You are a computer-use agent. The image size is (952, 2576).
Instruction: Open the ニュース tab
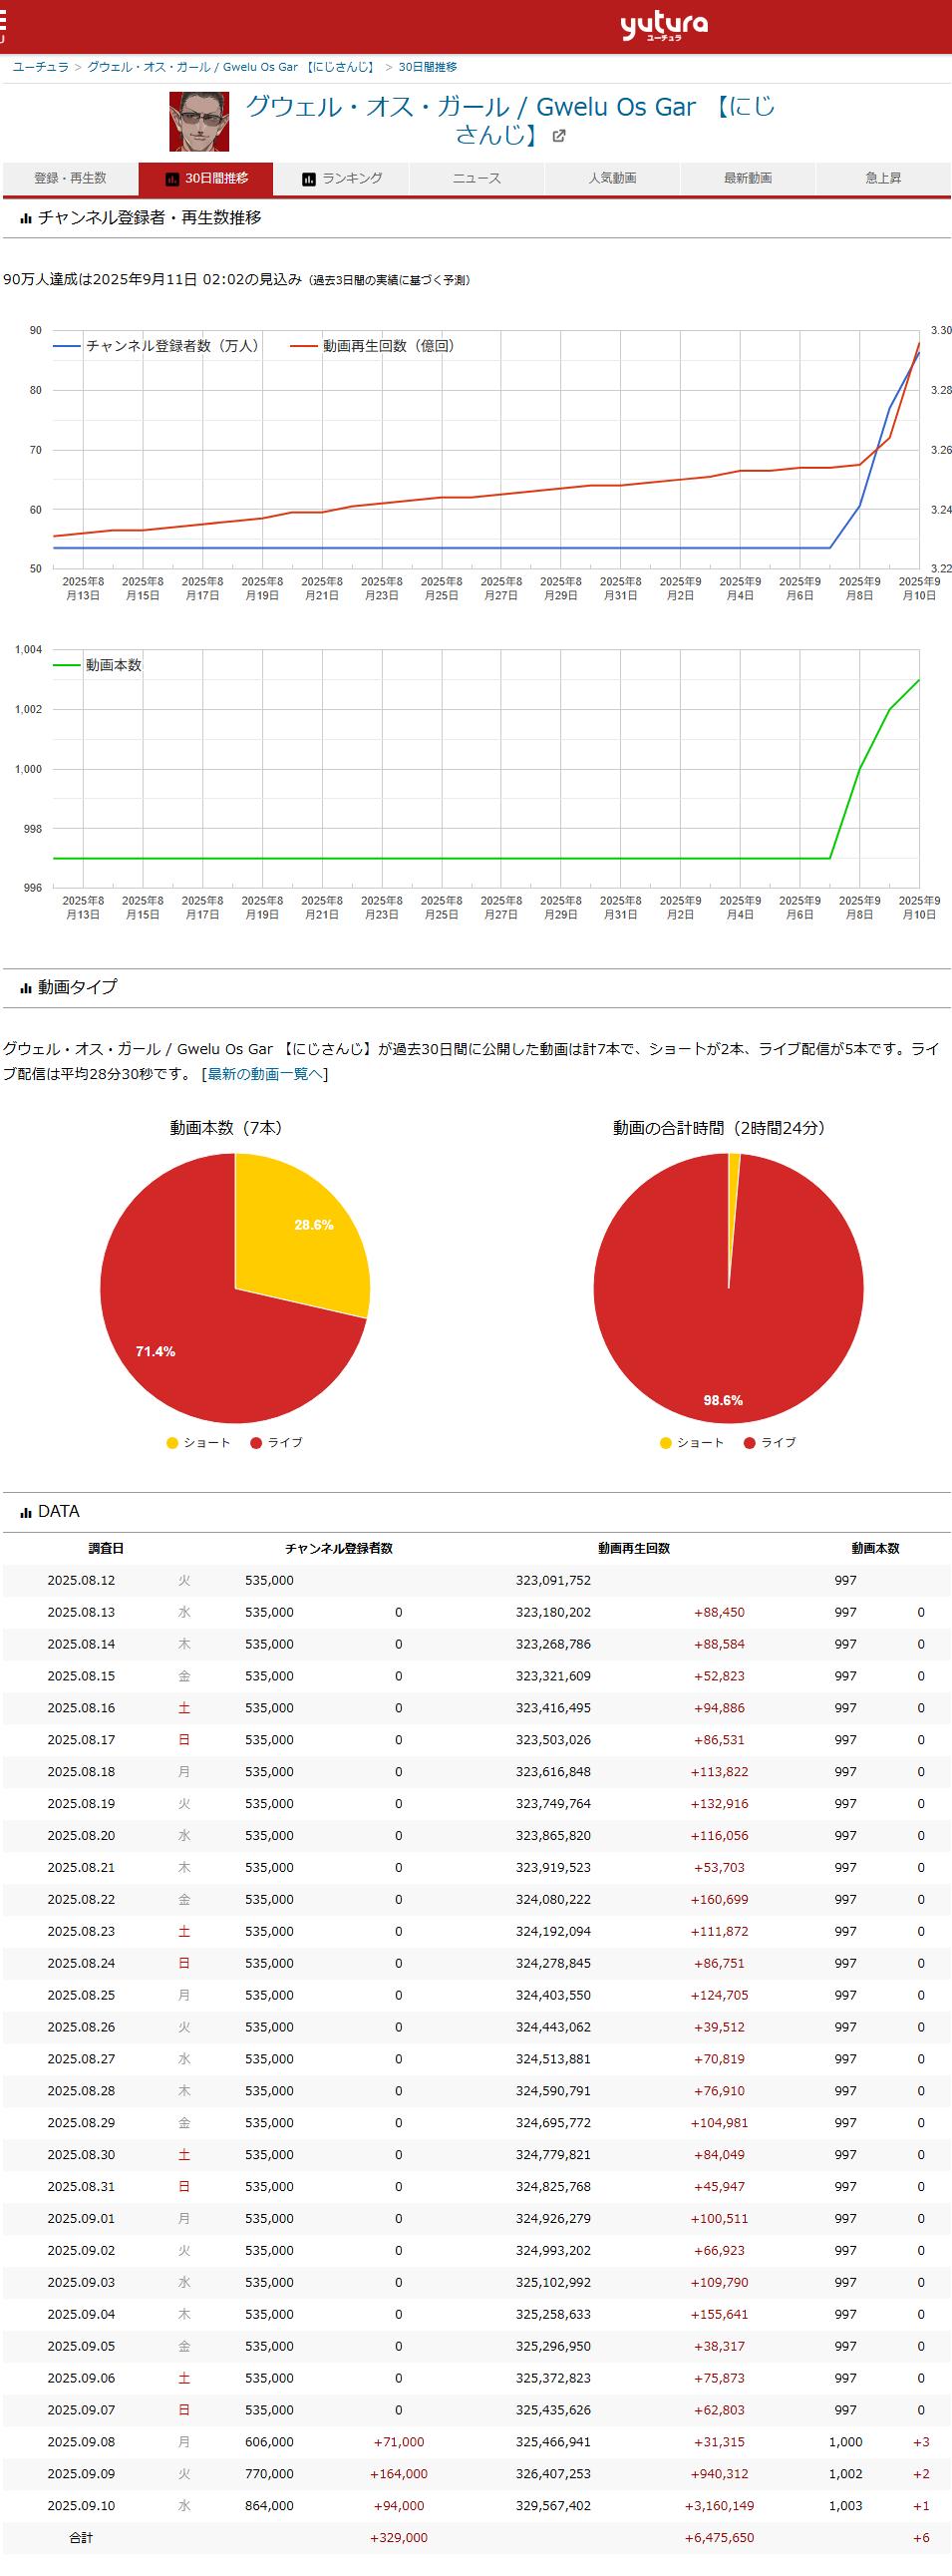476,178
